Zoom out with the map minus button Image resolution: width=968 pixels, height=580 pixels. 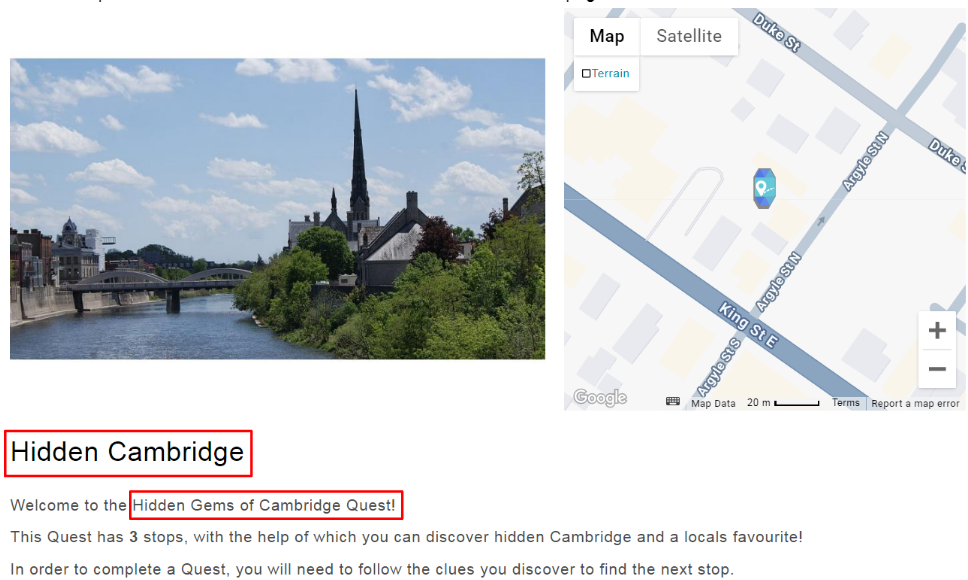click(x=937, y=369)
